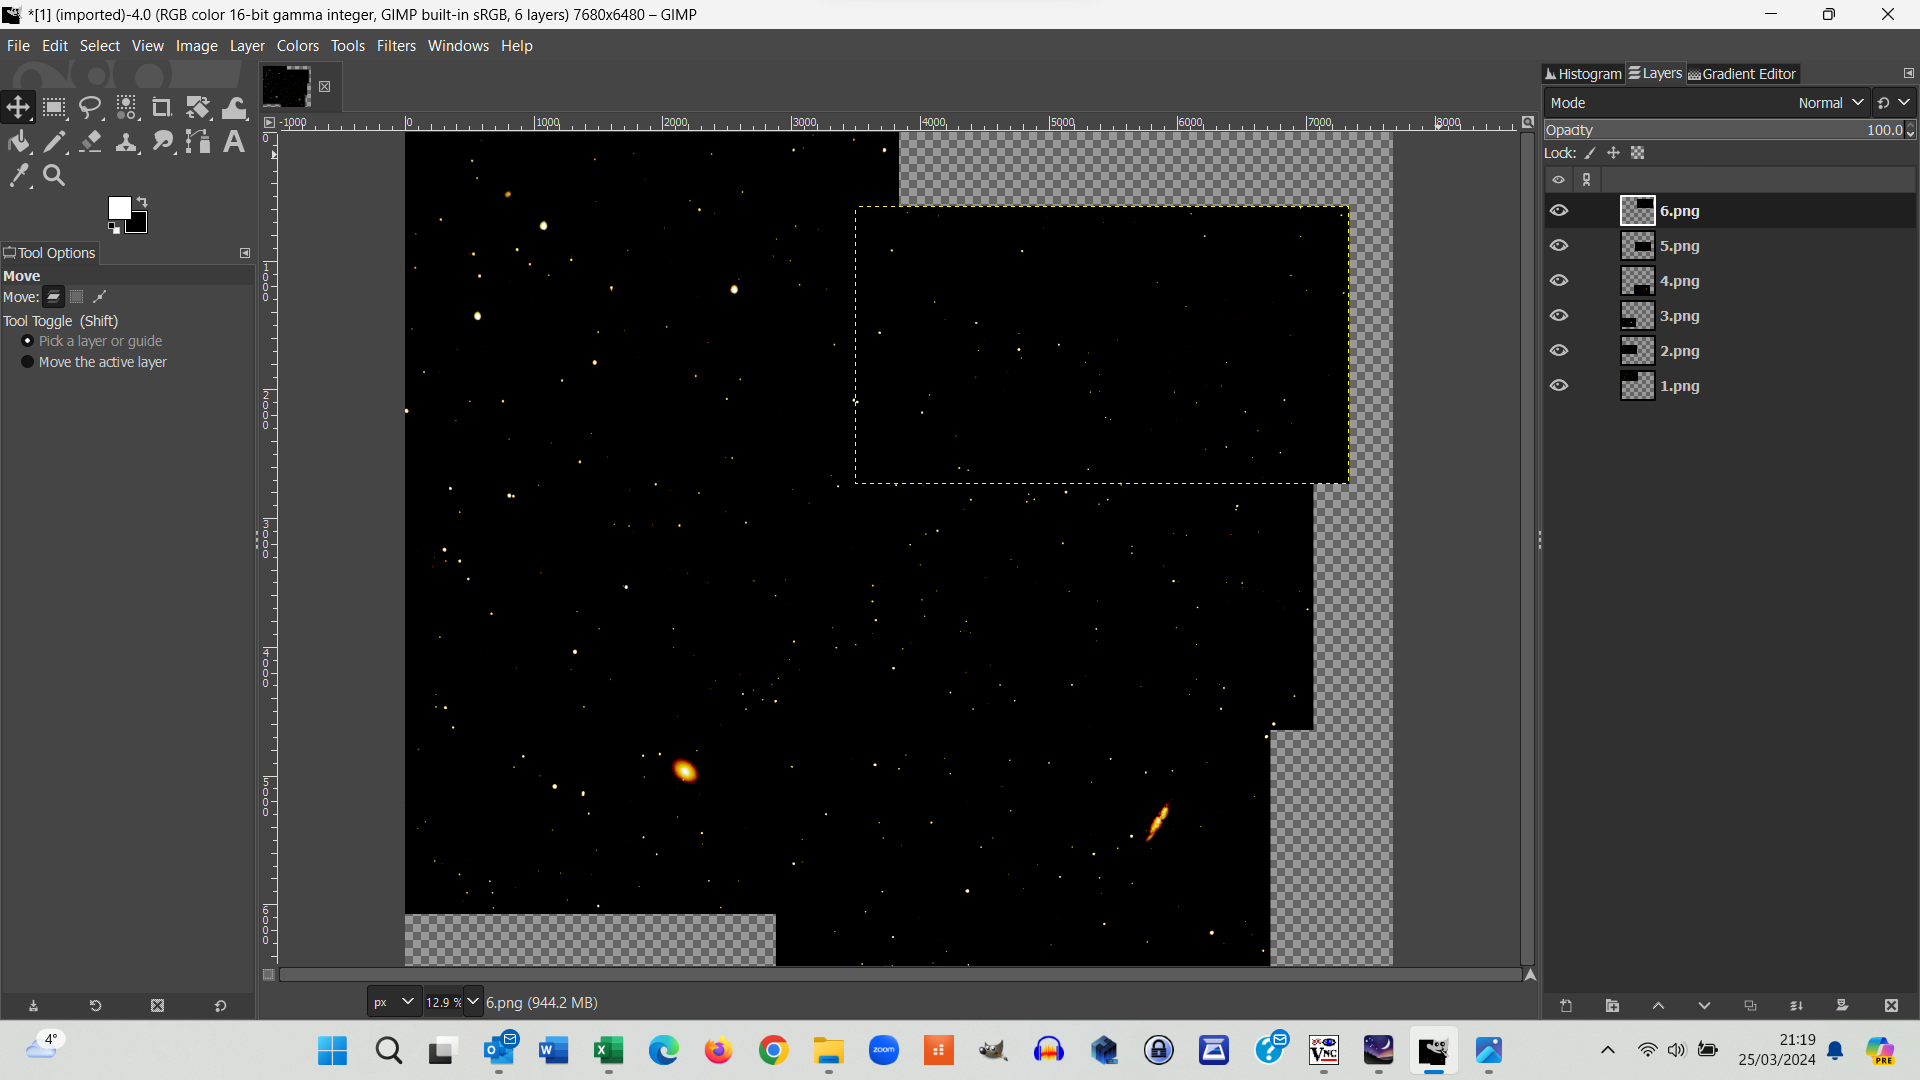Open Firefox from the taskbar

pos(718,1051)
